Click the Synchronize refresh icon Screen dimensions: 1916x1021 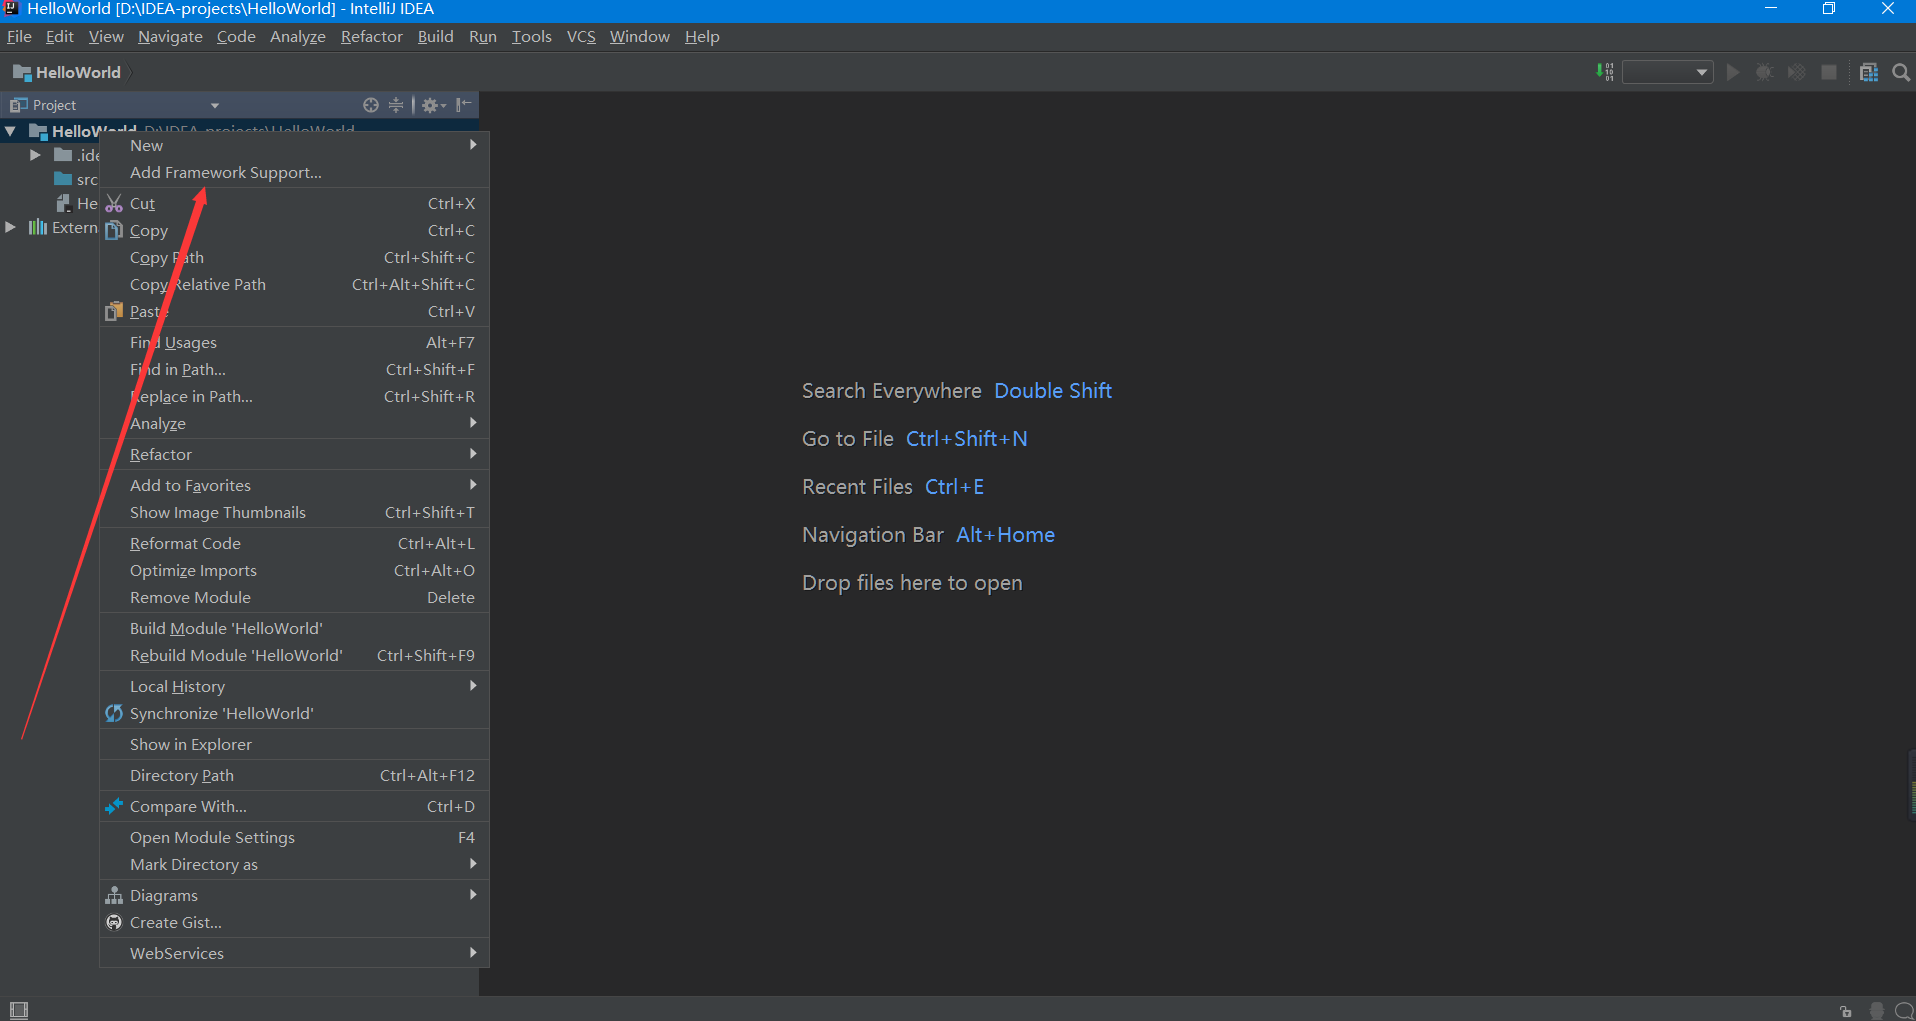pyautogui.click(x=114, y=713)
